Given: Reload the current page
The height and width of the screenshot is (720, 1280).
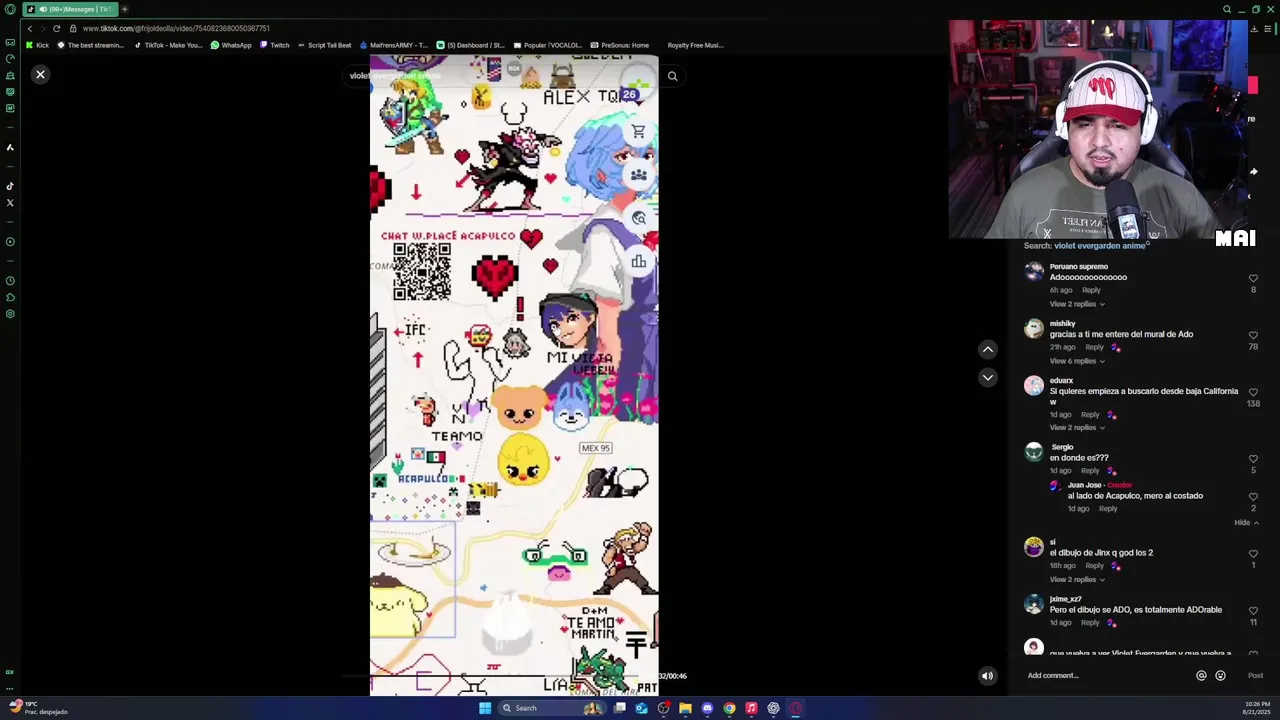Looking at the screenshot, I should point(56,28).
